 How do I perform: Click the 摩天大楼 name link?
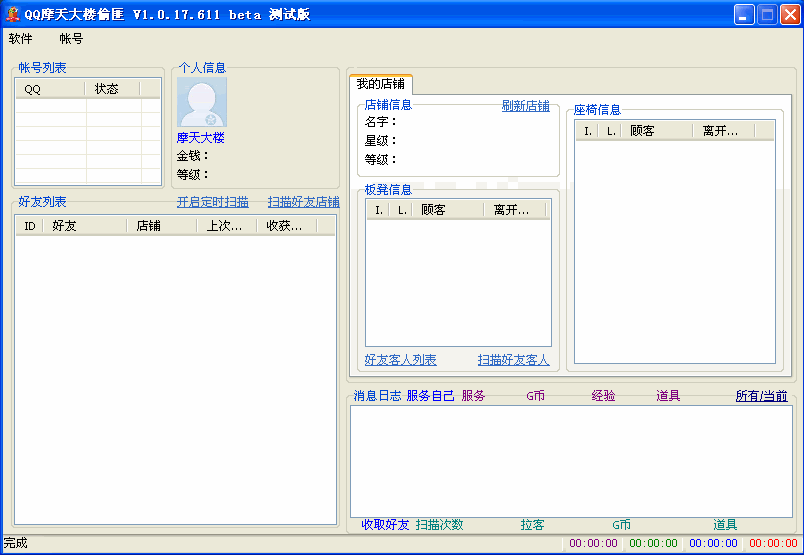[201, 138]
